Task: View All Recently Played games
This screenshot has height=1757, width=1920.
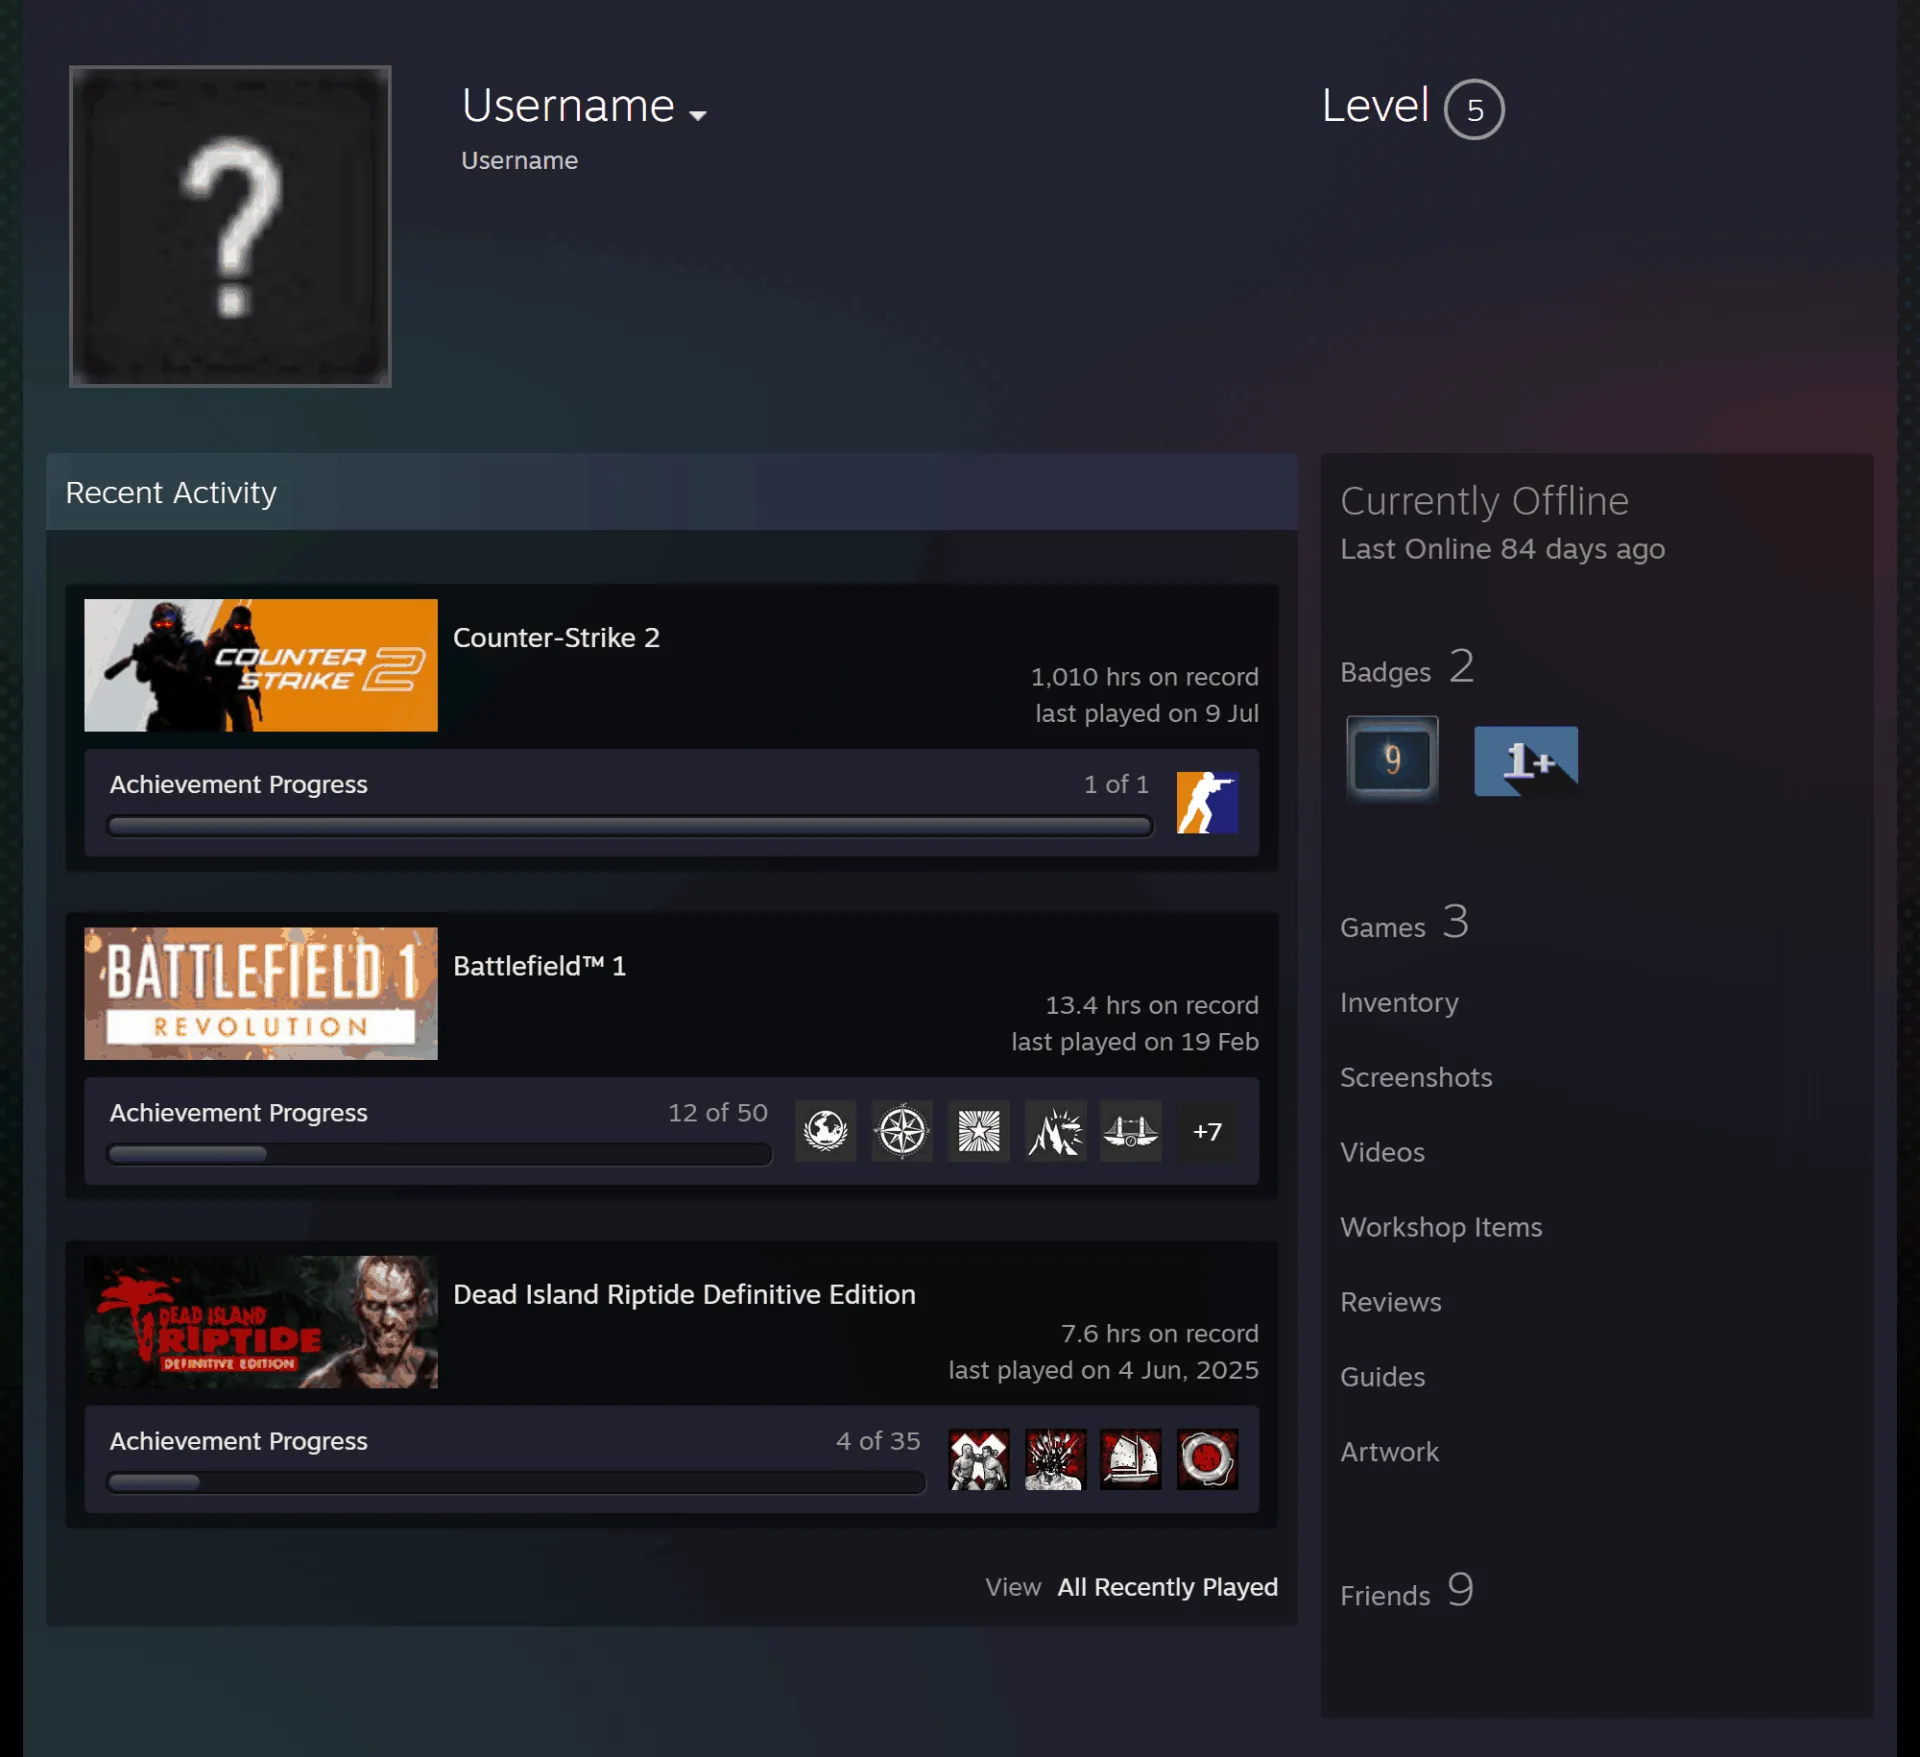Action: point(1168,1587)
